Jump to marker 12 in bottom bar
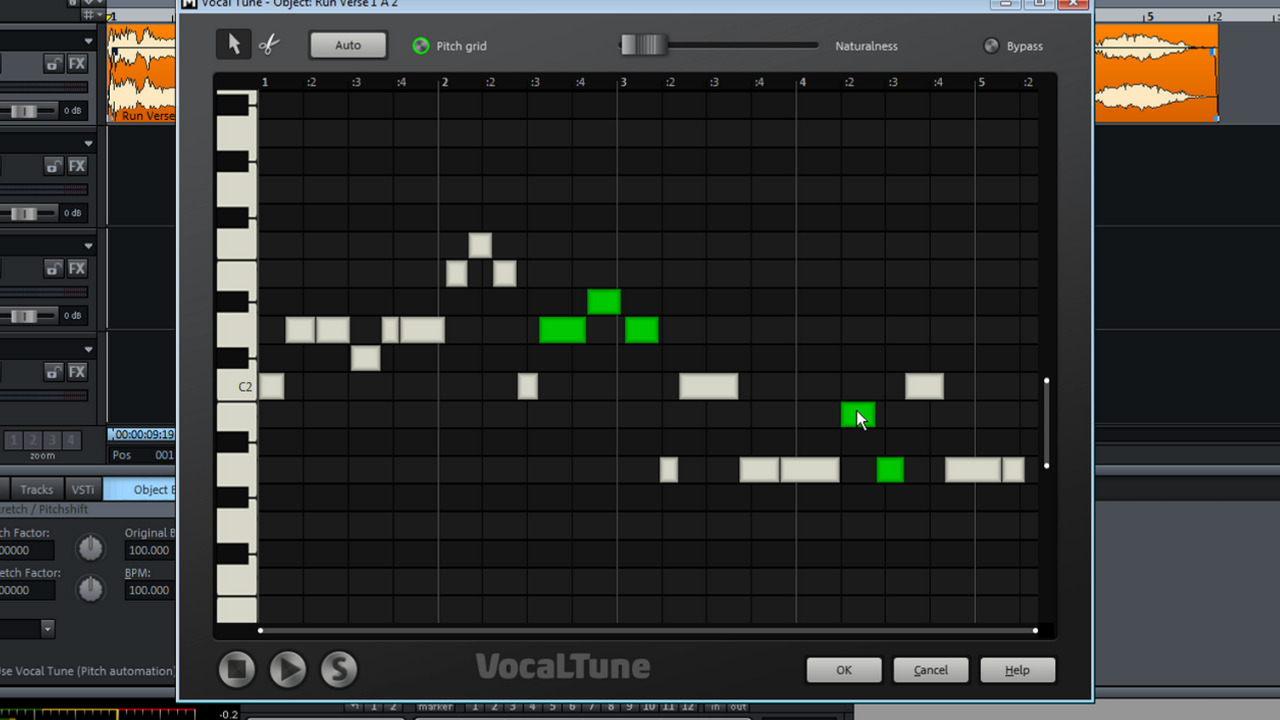The width and height of the screenshot is (1280, 720). pyautogui.click(x=688, y=707)
